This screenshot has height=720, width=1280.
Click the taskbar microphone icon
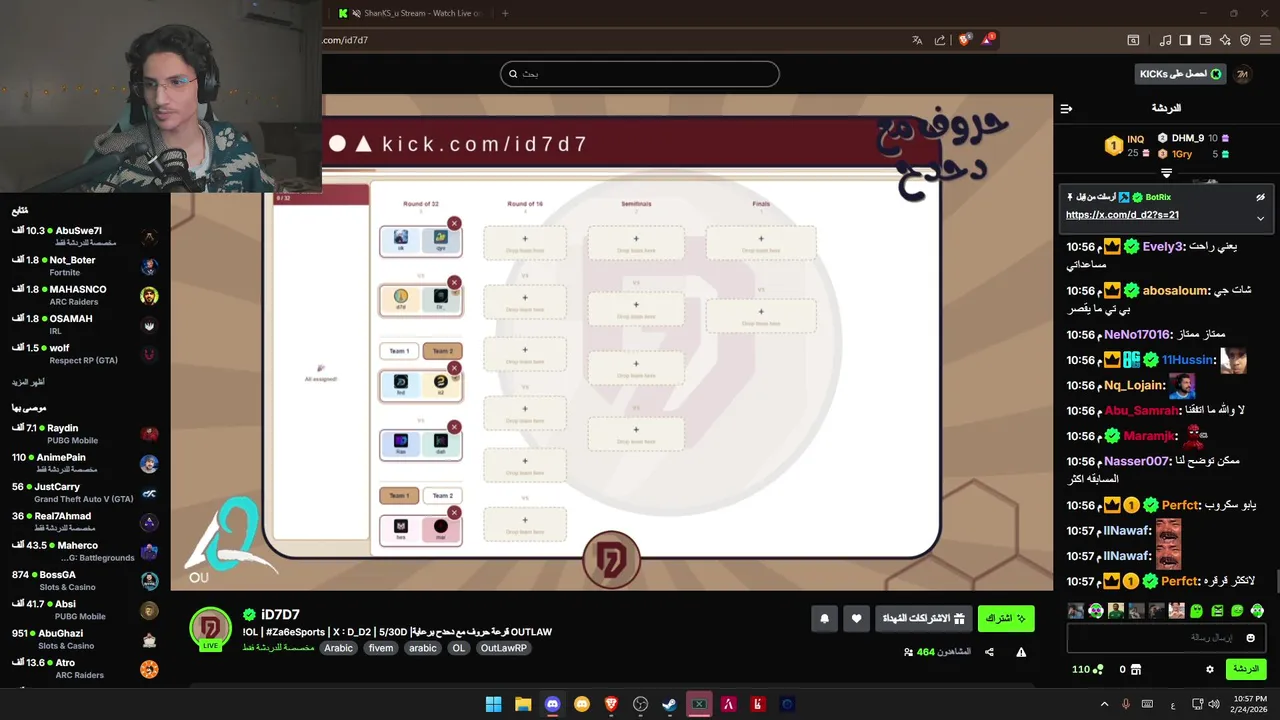1126,704
